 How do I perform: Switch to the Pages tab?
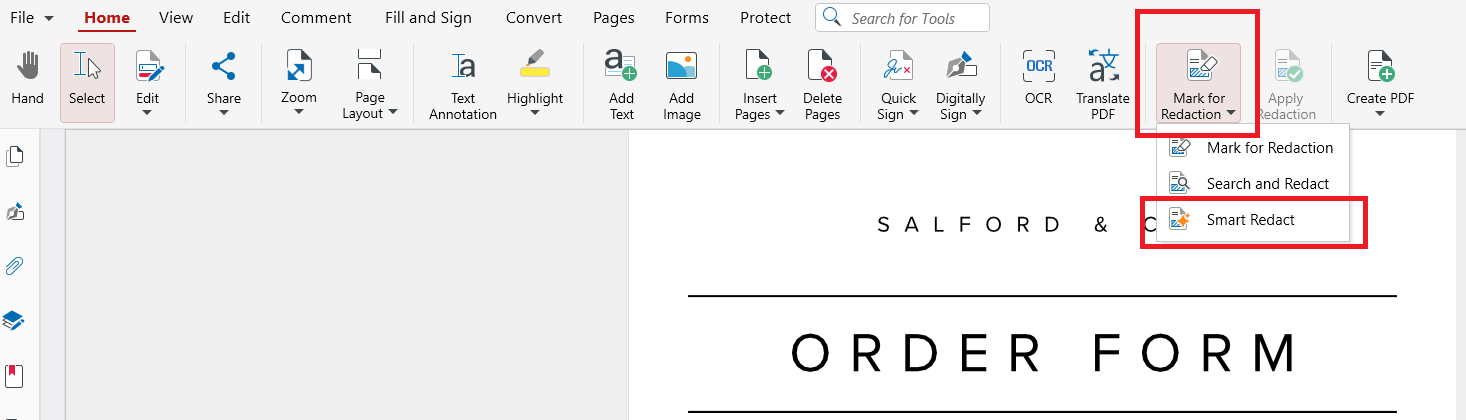pos(613,18)
